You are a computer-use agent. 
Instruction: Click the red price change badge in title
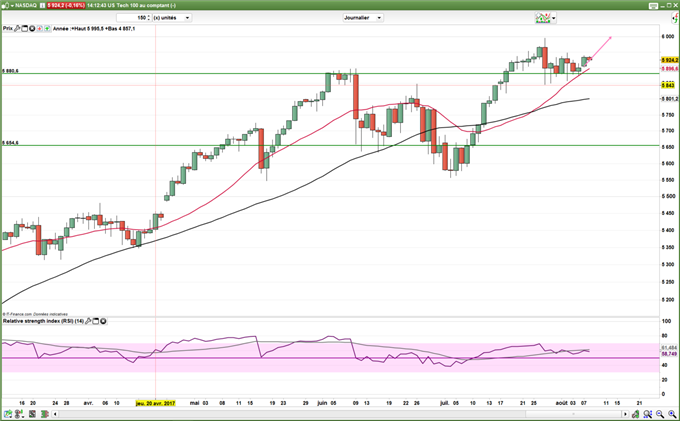point(66,5)
